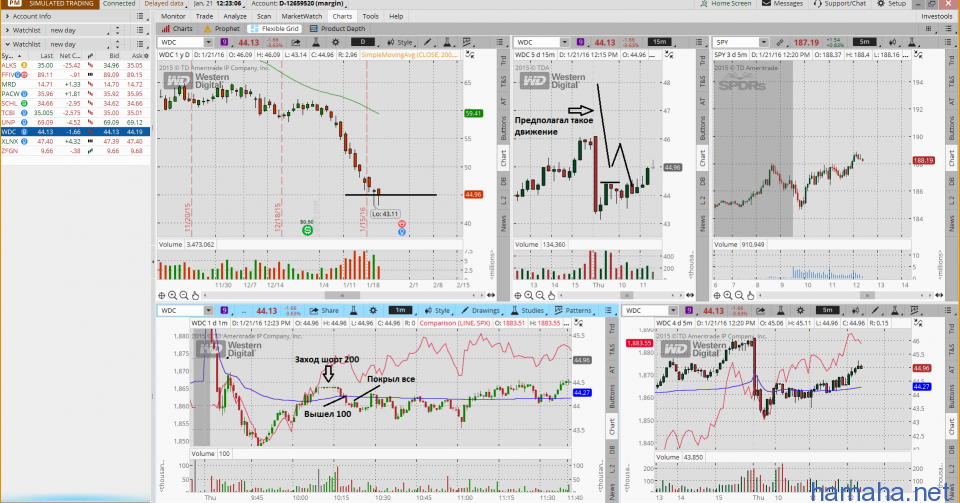The height and width of the screenshot is (503, 960).
Task: Open symbol dropdown in WDC 15m chart
Action: 564,42
